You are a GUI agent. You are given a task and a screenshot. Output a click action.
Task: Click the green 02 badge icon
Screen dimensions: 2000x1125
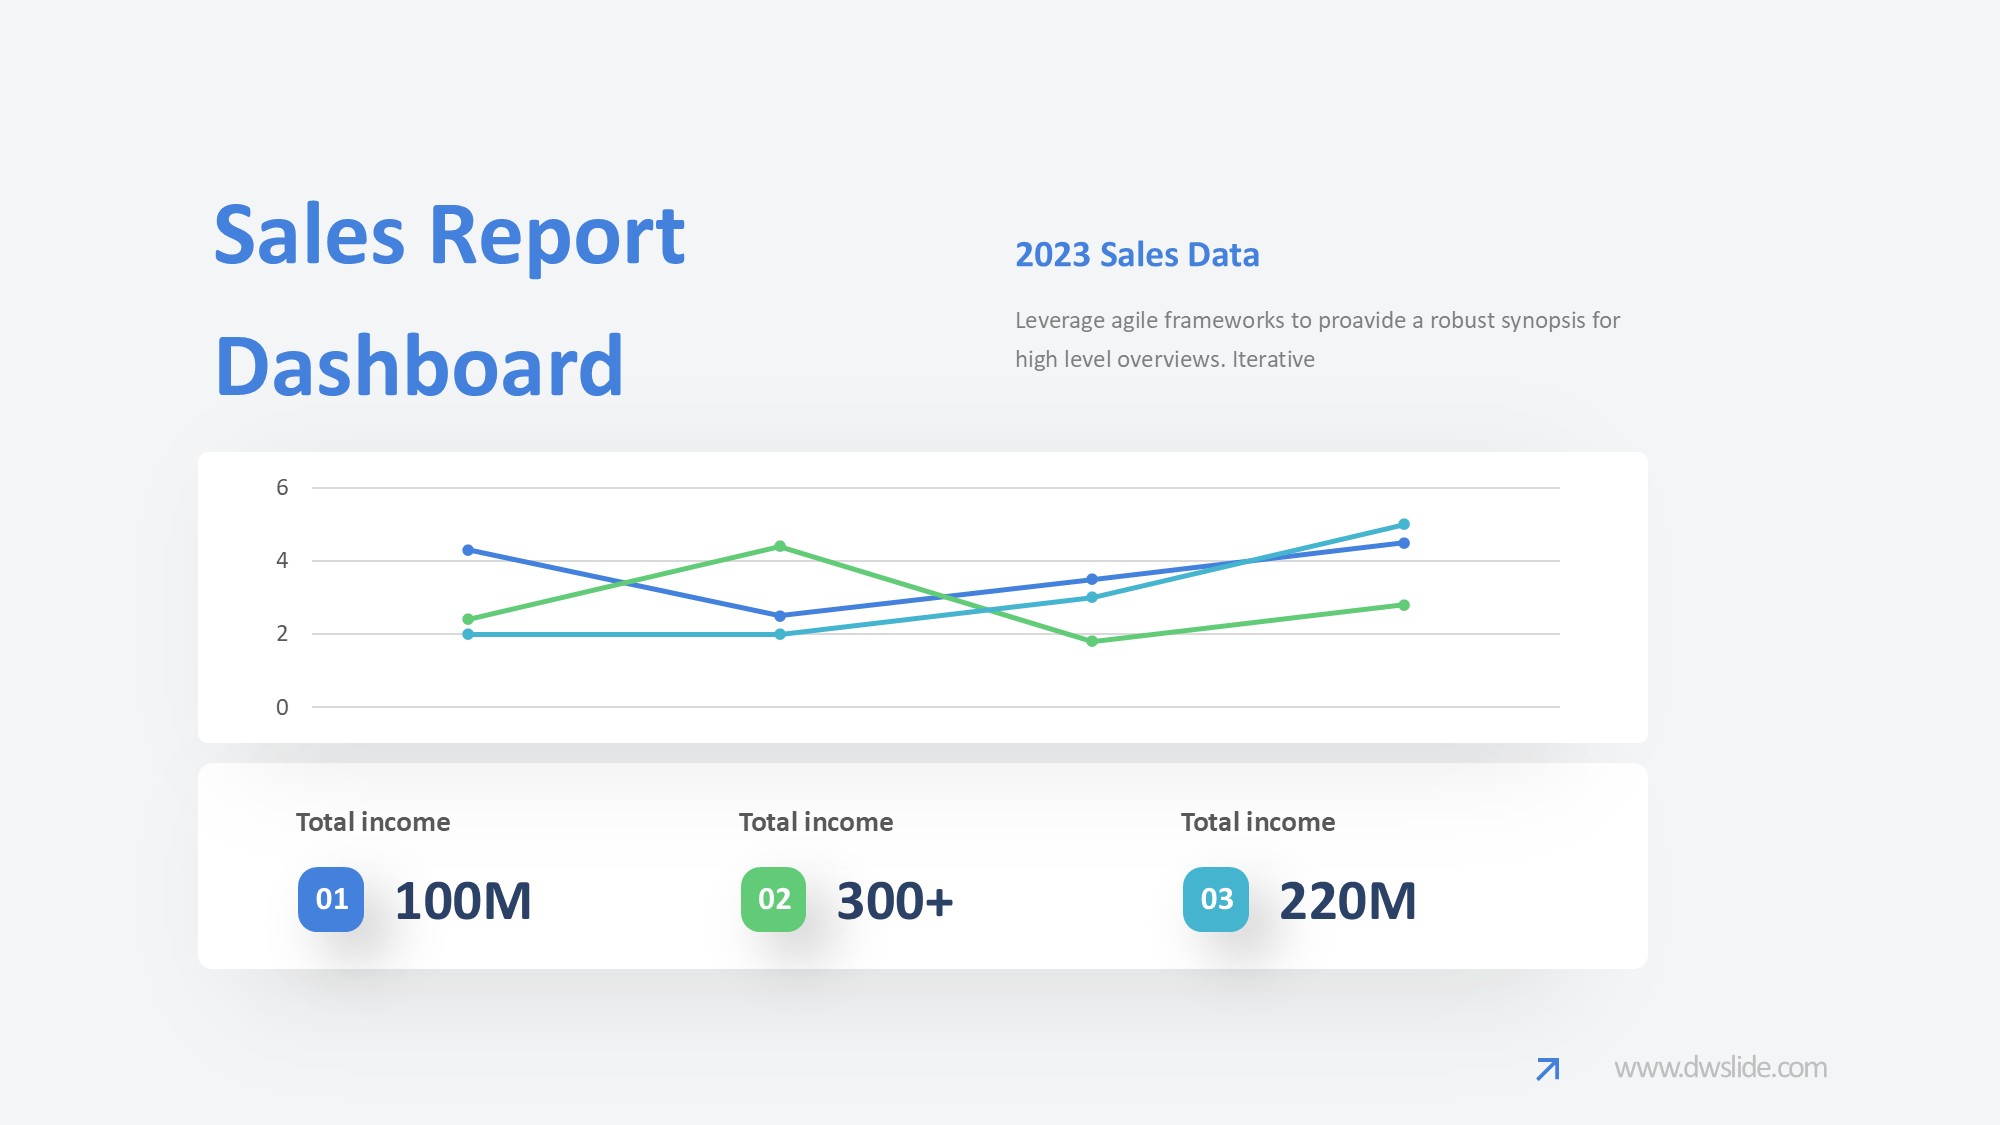[773, 899]
